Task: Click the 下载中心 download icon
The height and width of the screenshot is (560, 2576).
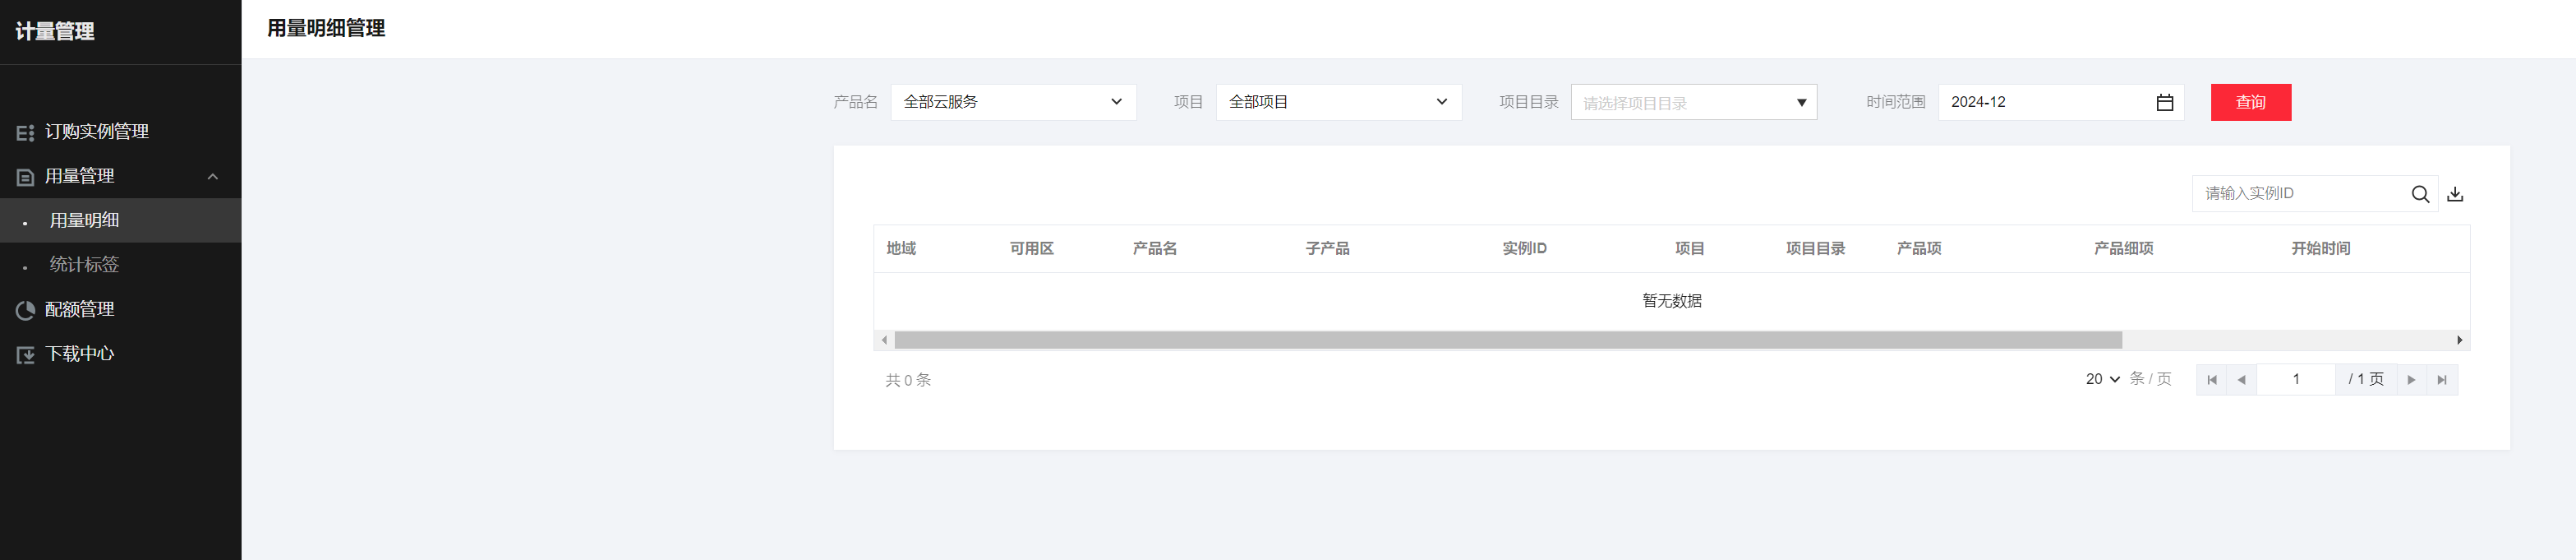Action: click(x=25, y=355)
